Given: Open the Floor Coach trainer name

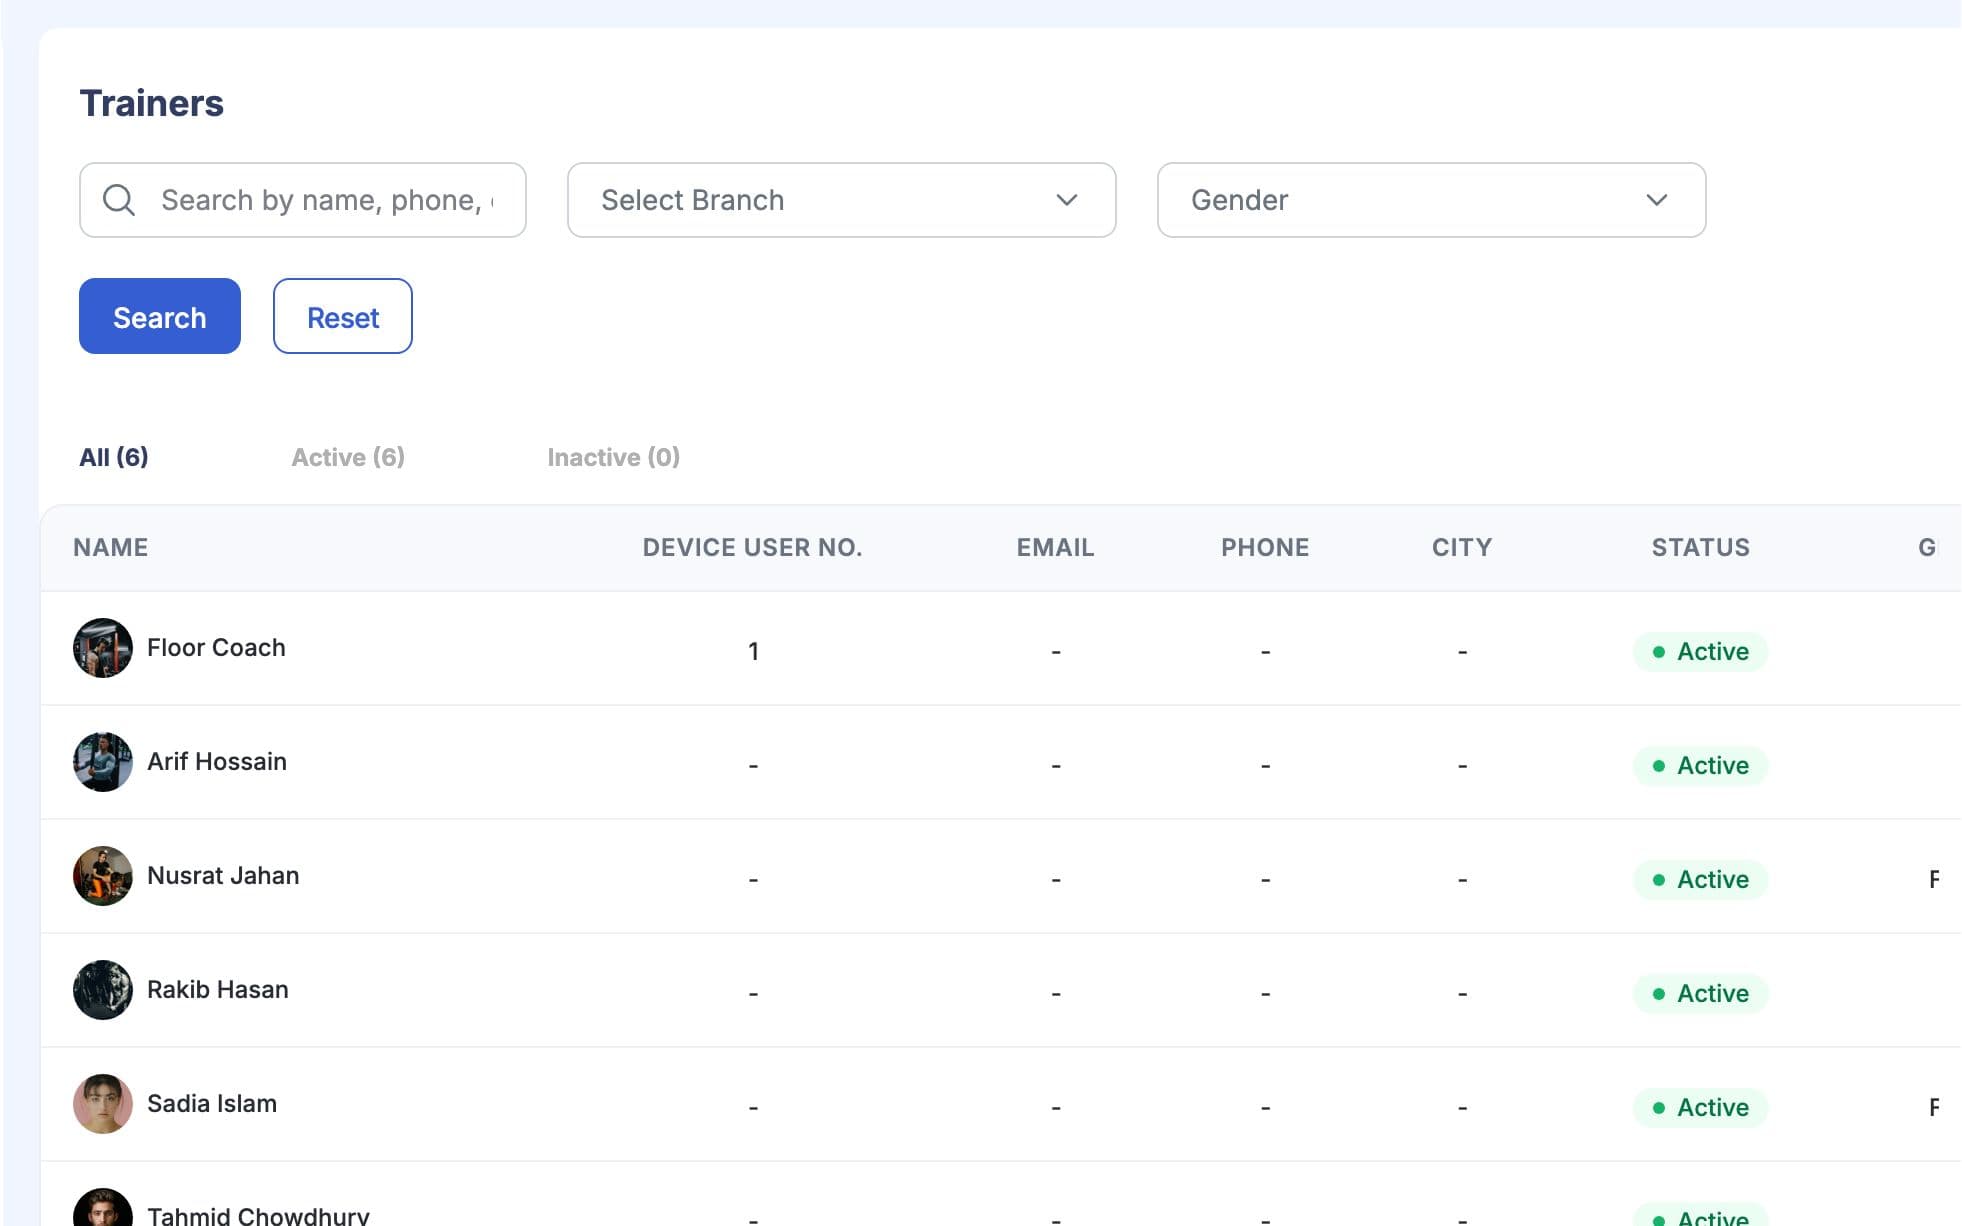Looking at the screenshot, I should (216, 648).
